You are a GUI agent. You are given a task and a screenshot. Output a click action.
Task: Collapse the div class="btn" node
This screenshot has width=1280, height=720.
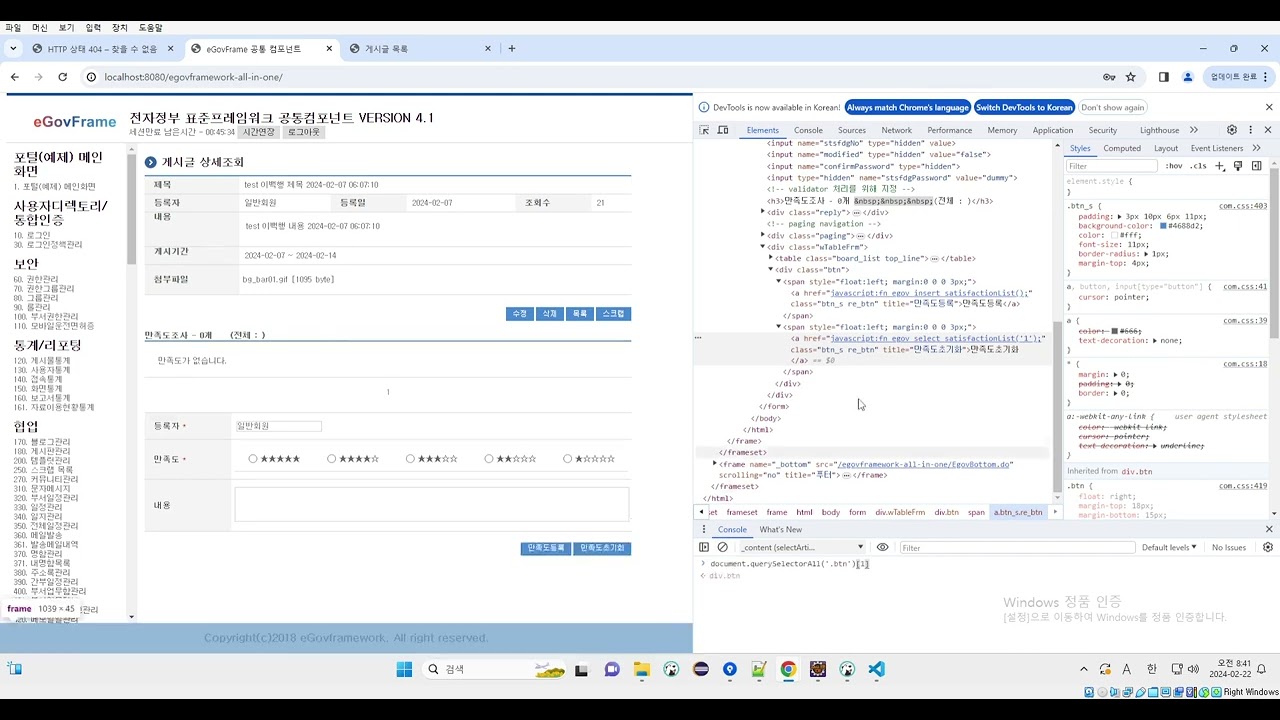[x=771, y=270]
